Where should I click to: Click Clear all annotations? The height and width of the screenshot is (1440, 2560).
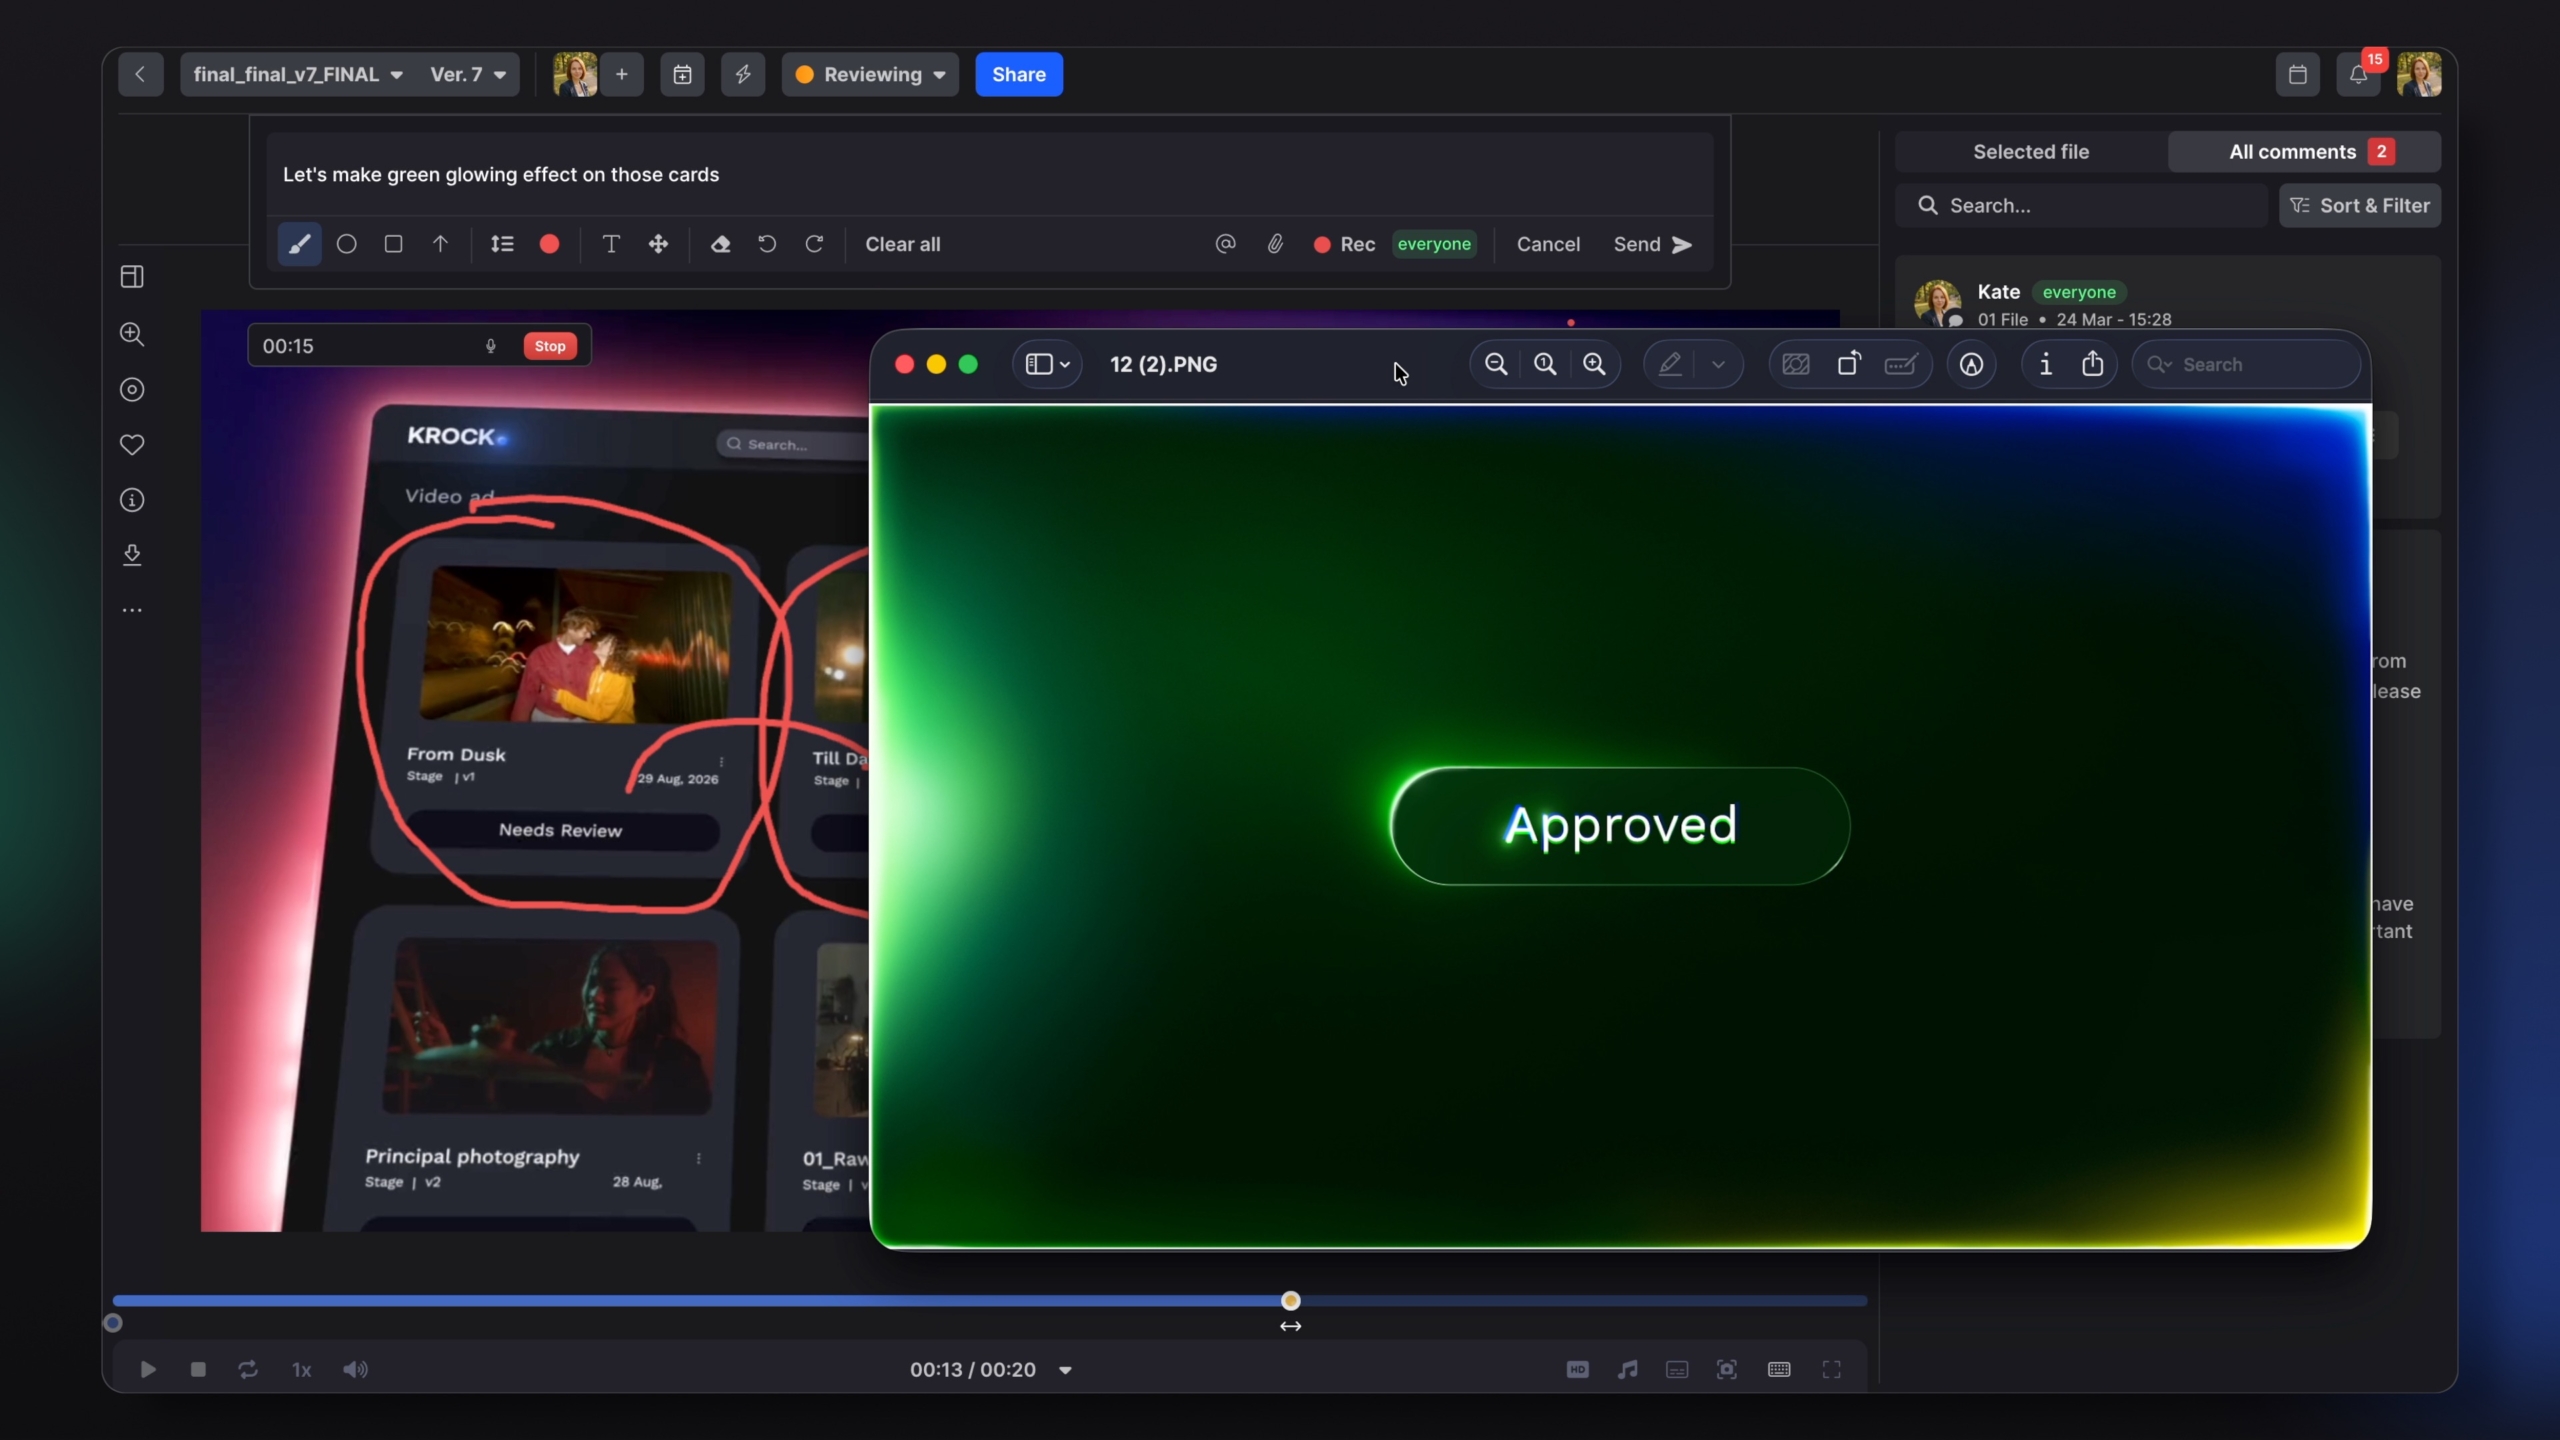point(902,244)
